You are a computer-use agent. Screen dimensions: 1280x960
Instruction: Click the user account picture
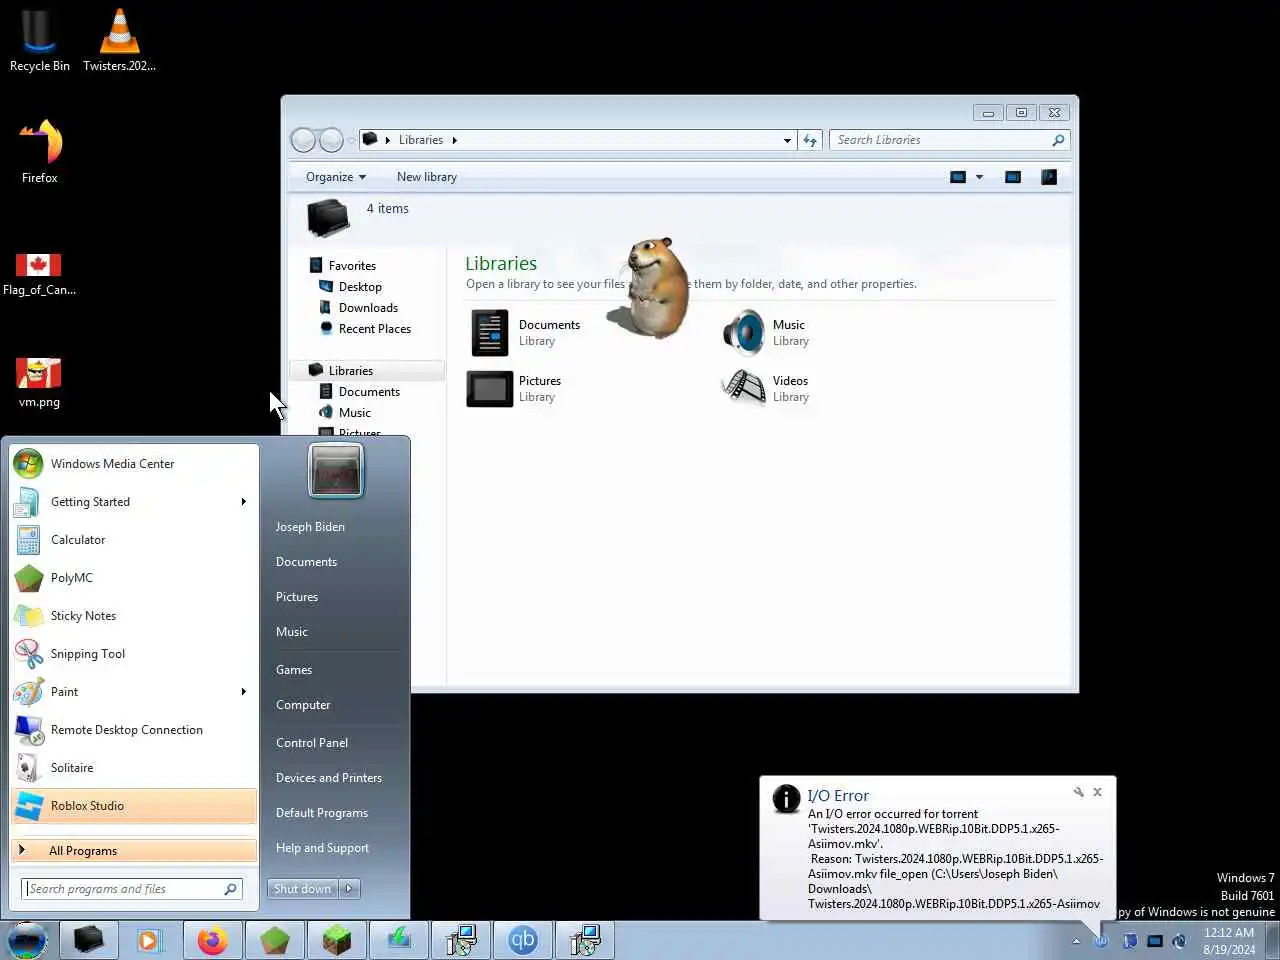(336, 470)
